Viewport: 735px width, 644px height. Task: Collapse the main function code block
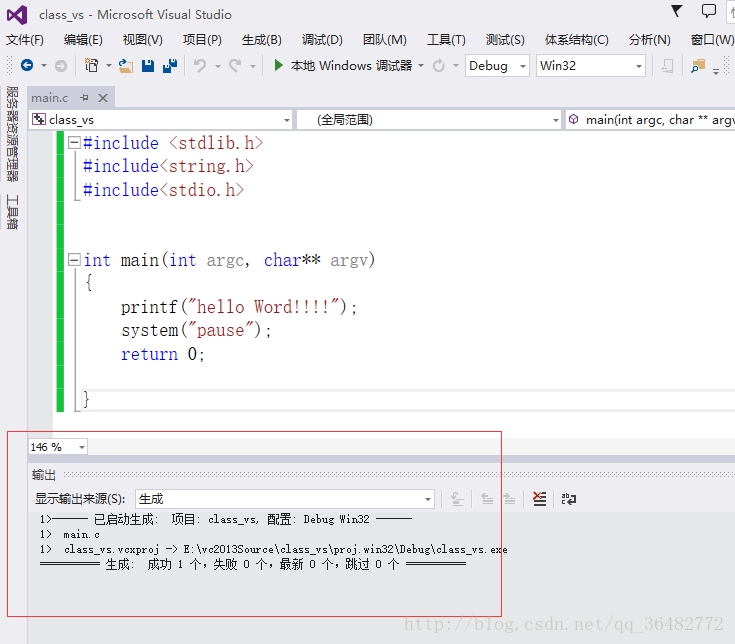74,260
